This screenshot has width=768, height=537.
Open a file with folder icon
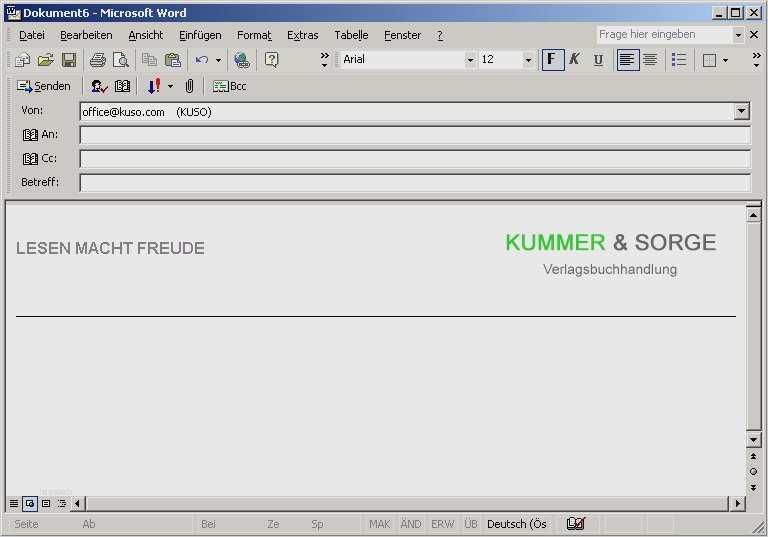46,60
